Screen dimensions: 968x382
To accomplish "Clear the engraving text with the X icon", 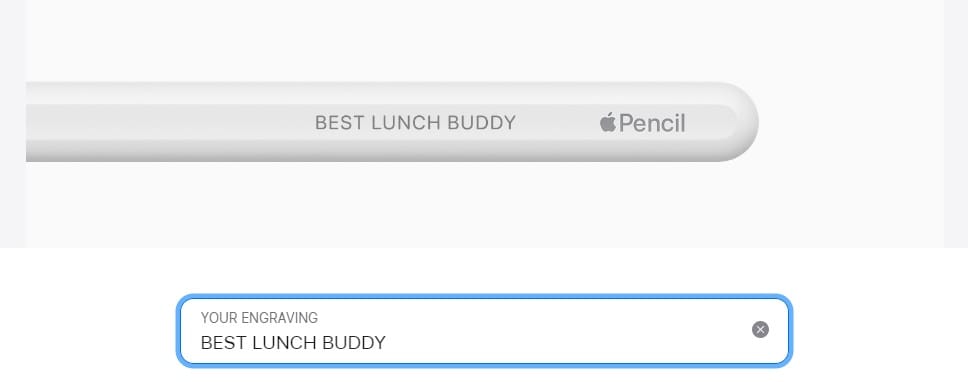I will (760, 330).
